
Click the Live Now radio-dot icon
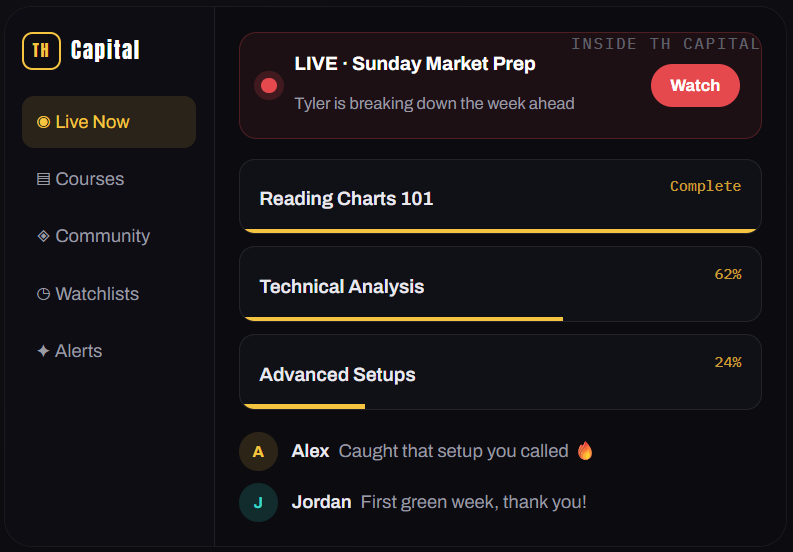(x=43, y=122)
